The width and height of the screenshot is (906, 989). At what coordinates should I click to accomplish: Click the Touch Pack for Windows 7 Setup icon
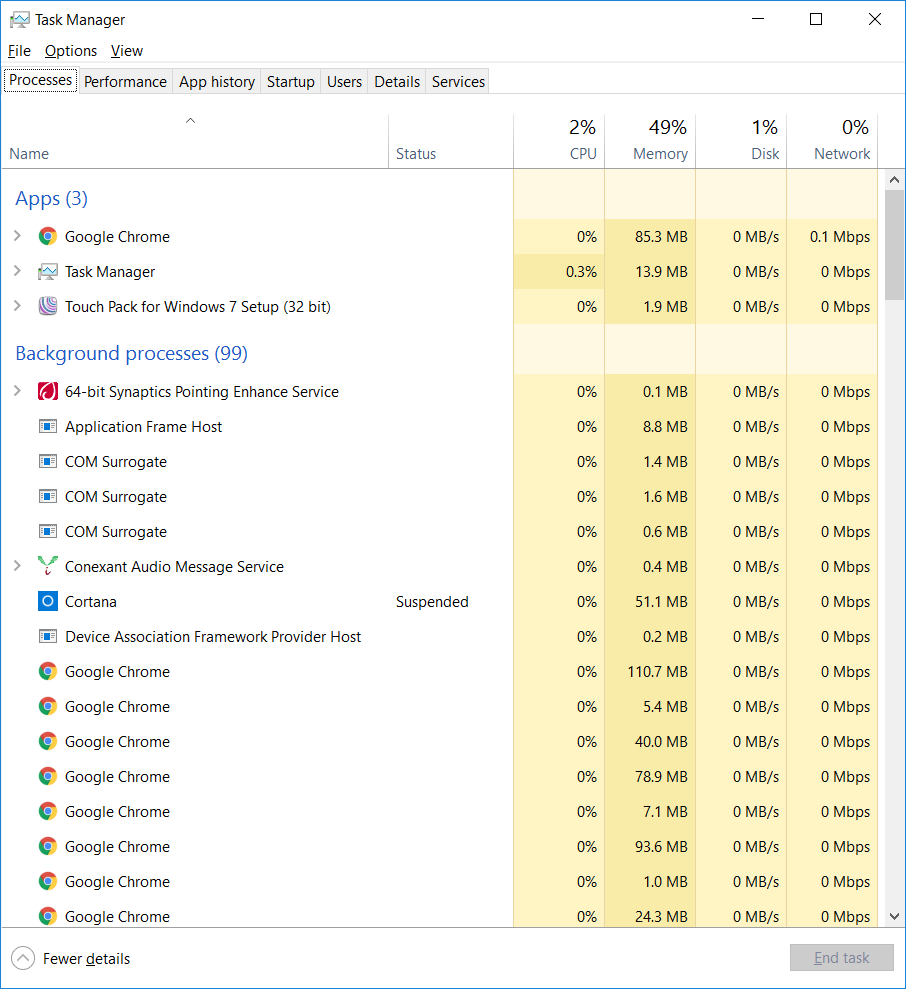[47, 307]
